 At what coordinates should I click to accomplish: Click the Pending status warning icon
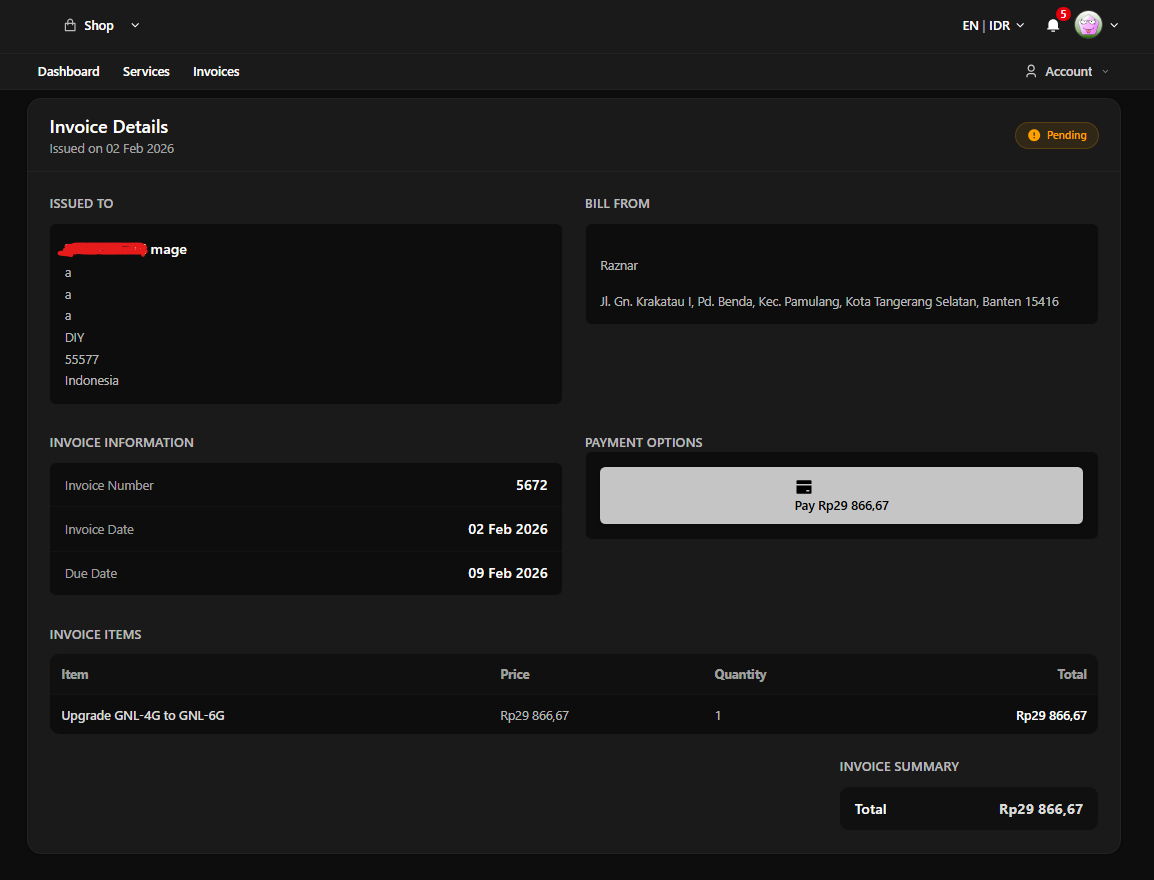[1034, 136]
